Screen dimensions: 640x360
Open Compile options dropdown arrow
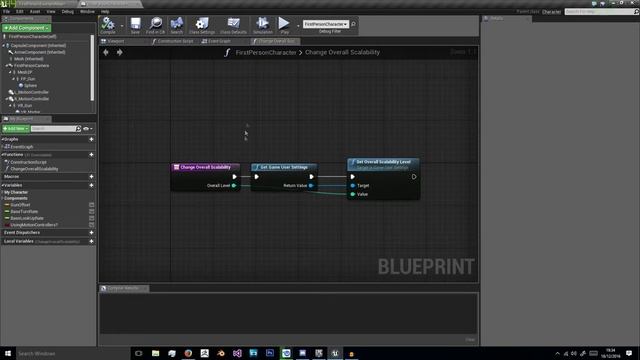tap(122, 26)
